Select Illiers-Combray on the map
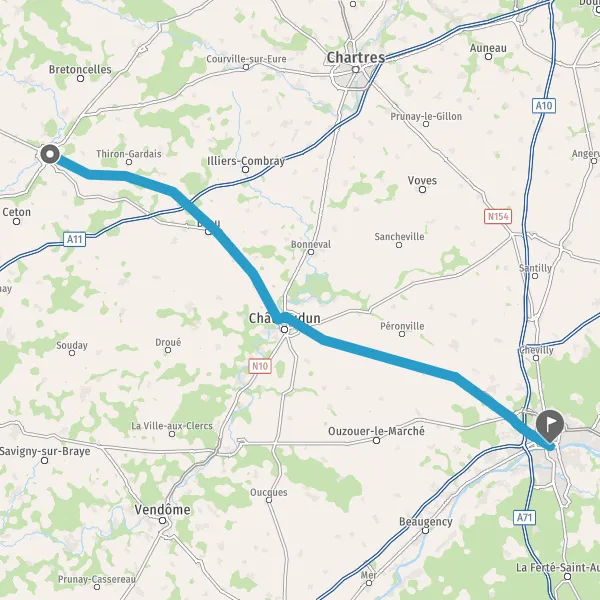The height and width of the screenshot is (600, 600). click(x=246, y=161)
